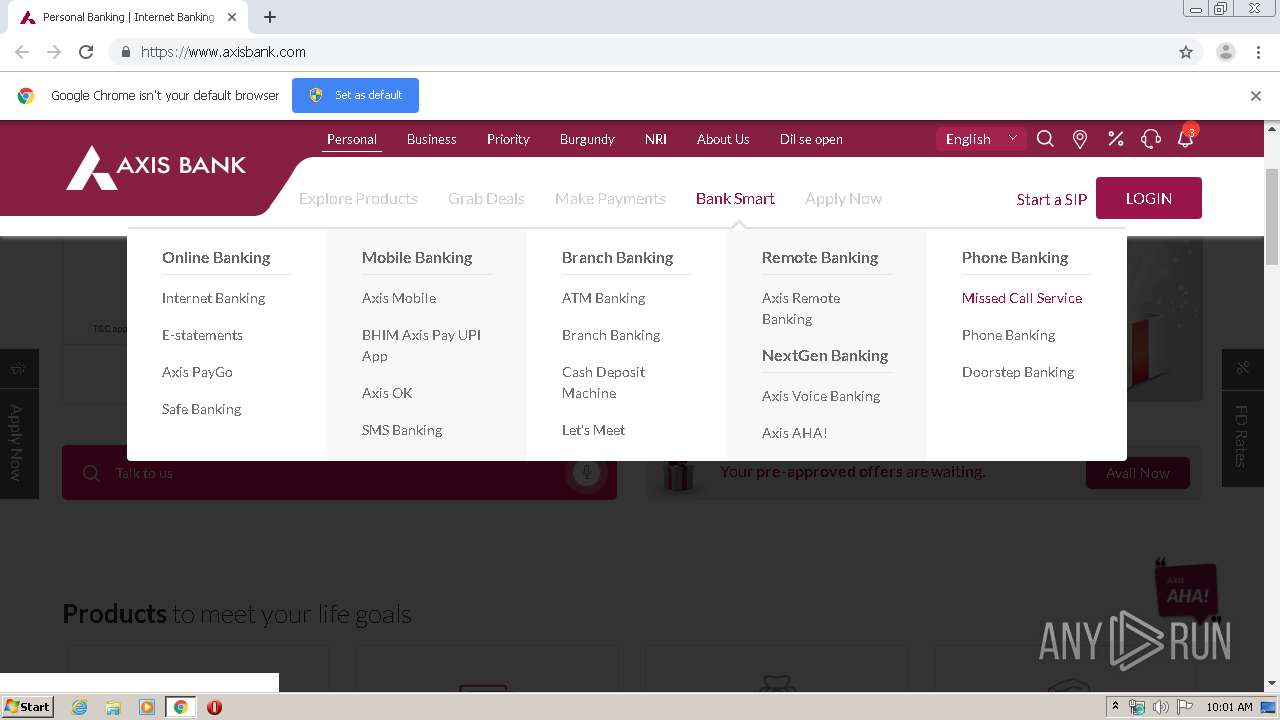Open Let's Meet link

tap(593, 430)
